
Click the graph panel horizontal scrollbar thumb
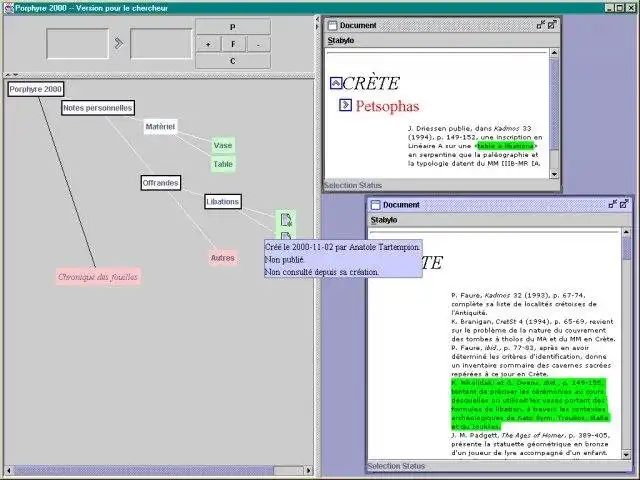pos(143,471)
